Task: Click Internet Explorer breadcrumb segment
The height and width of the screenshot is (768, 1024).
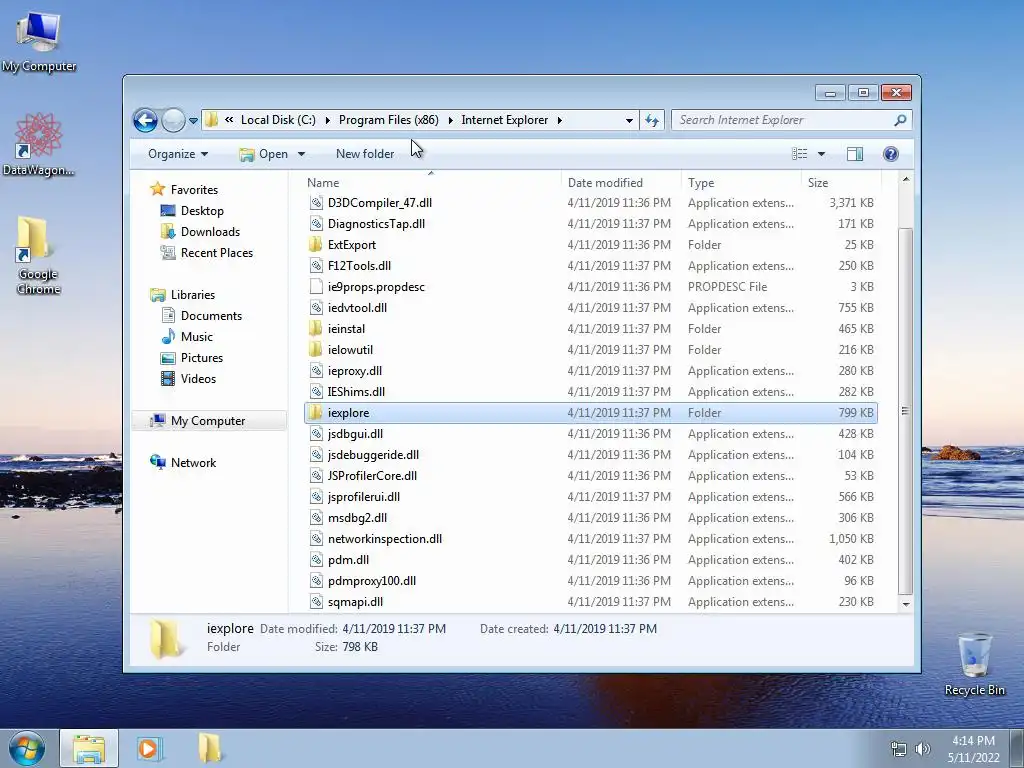Action: [x=505, y=120]
